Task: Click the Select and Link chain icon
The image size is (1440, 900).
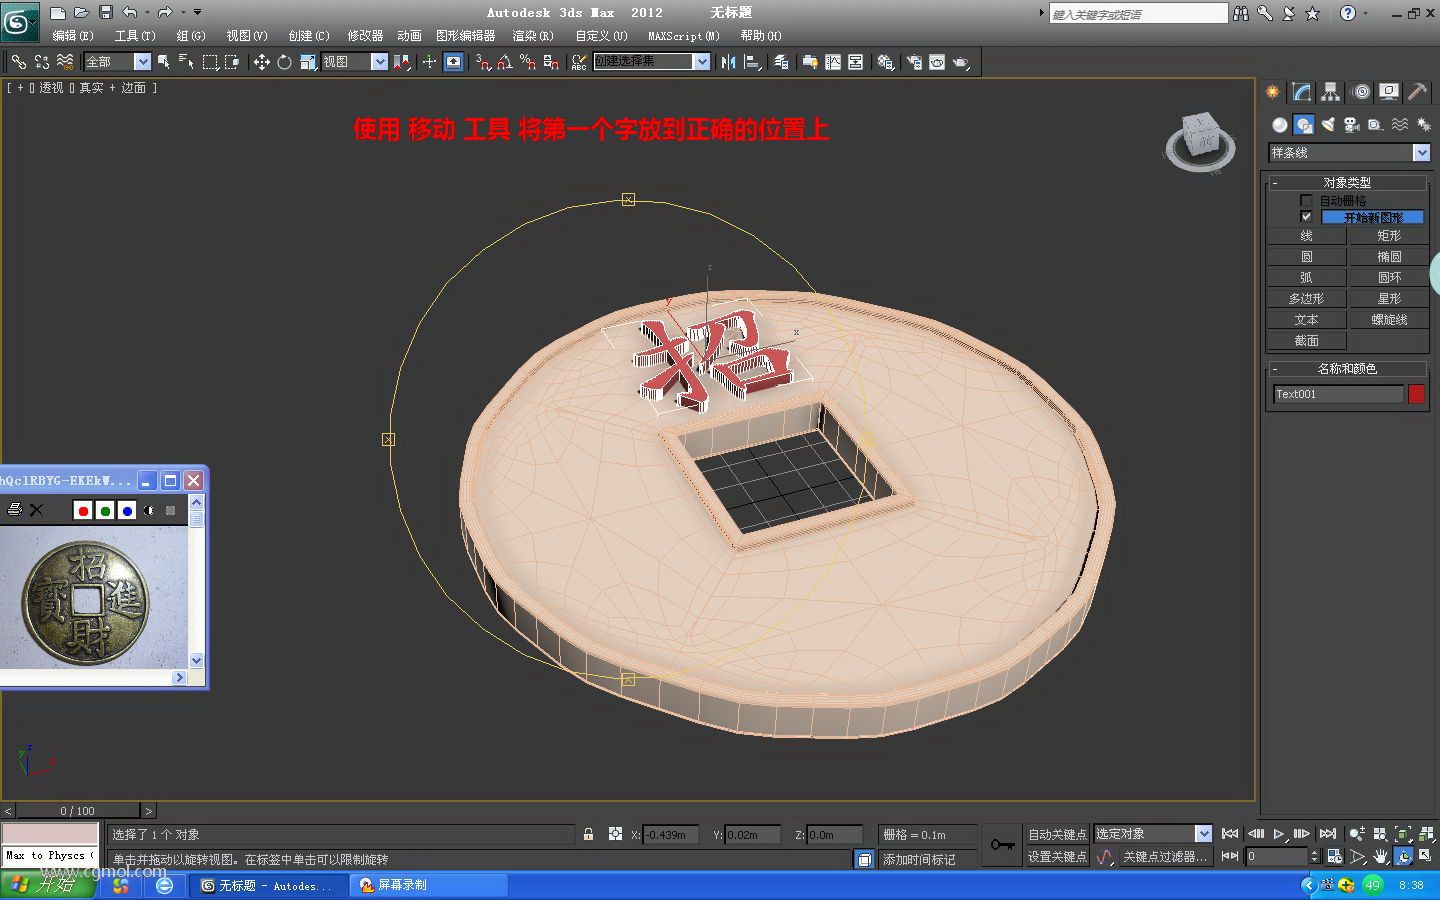Action: pos(19,62)
